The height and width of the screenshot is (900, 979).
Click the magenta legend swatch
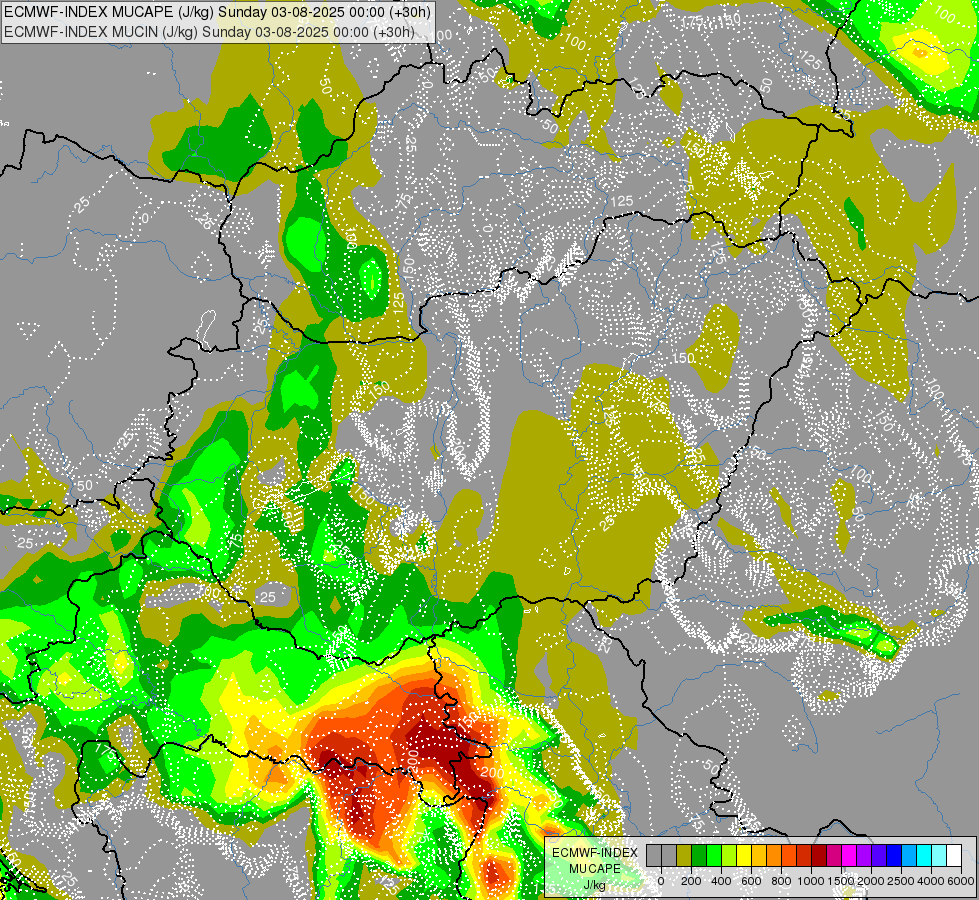coord(850,856)
